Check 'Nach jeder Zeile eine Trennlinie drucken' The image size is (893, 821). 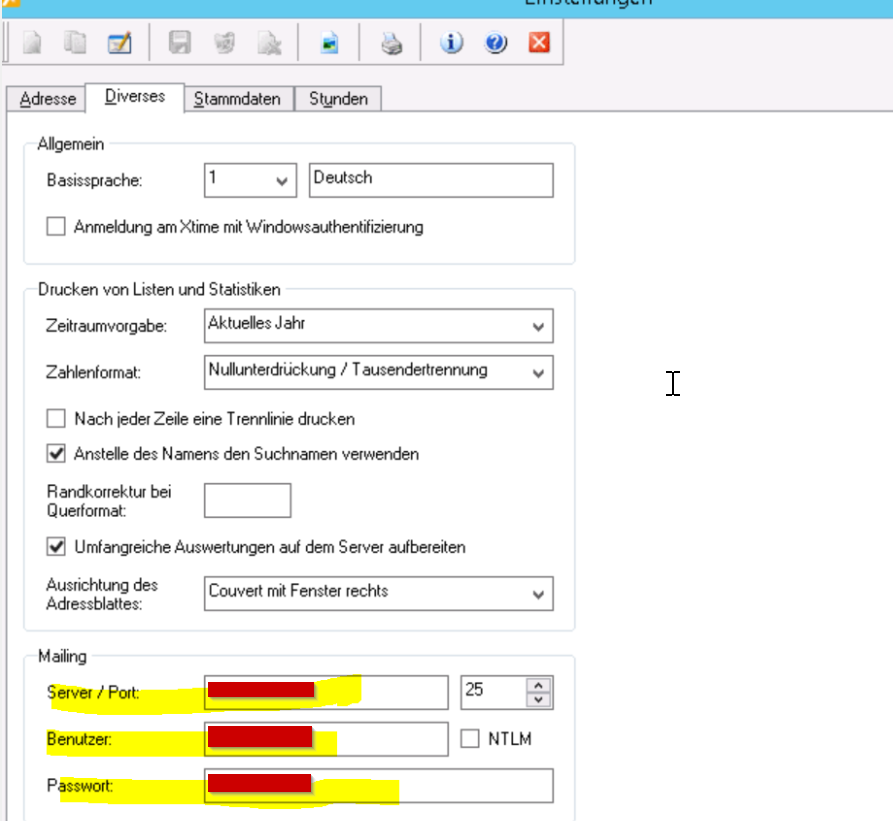tap(56, 418)
